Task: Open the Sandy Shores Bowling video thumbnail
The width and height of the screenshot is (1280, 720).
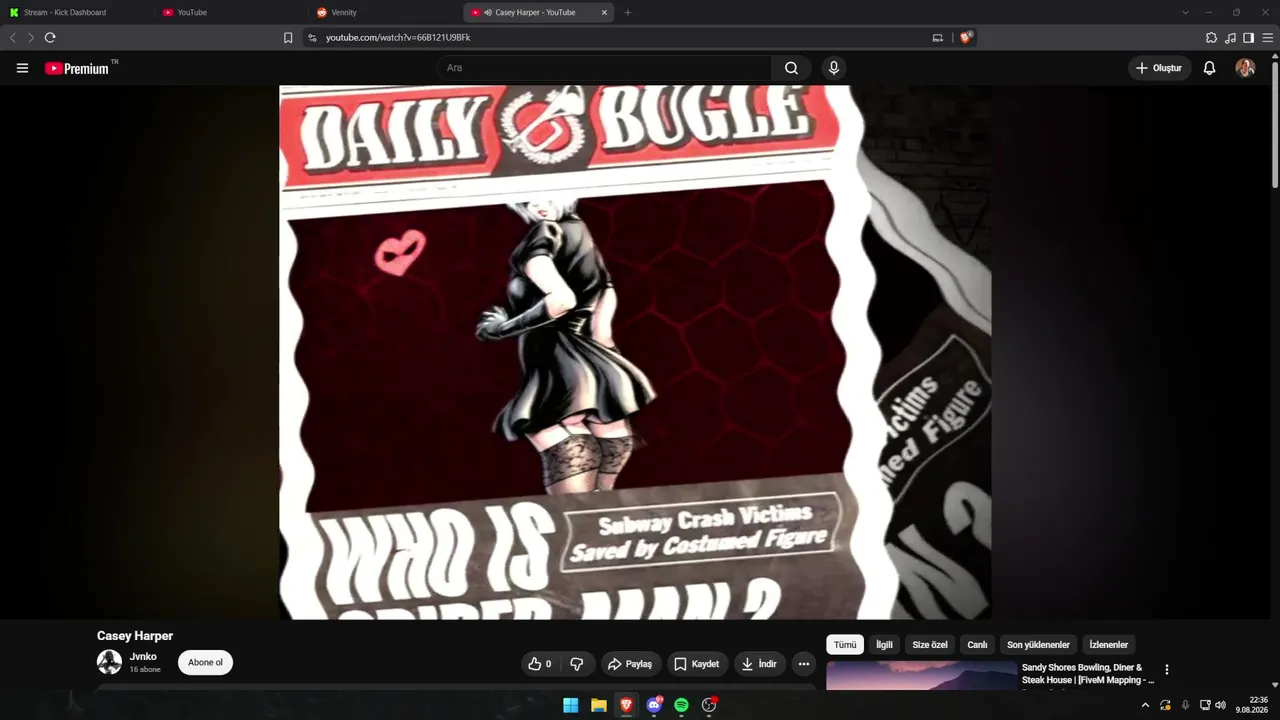Action: tap(921, 676)
